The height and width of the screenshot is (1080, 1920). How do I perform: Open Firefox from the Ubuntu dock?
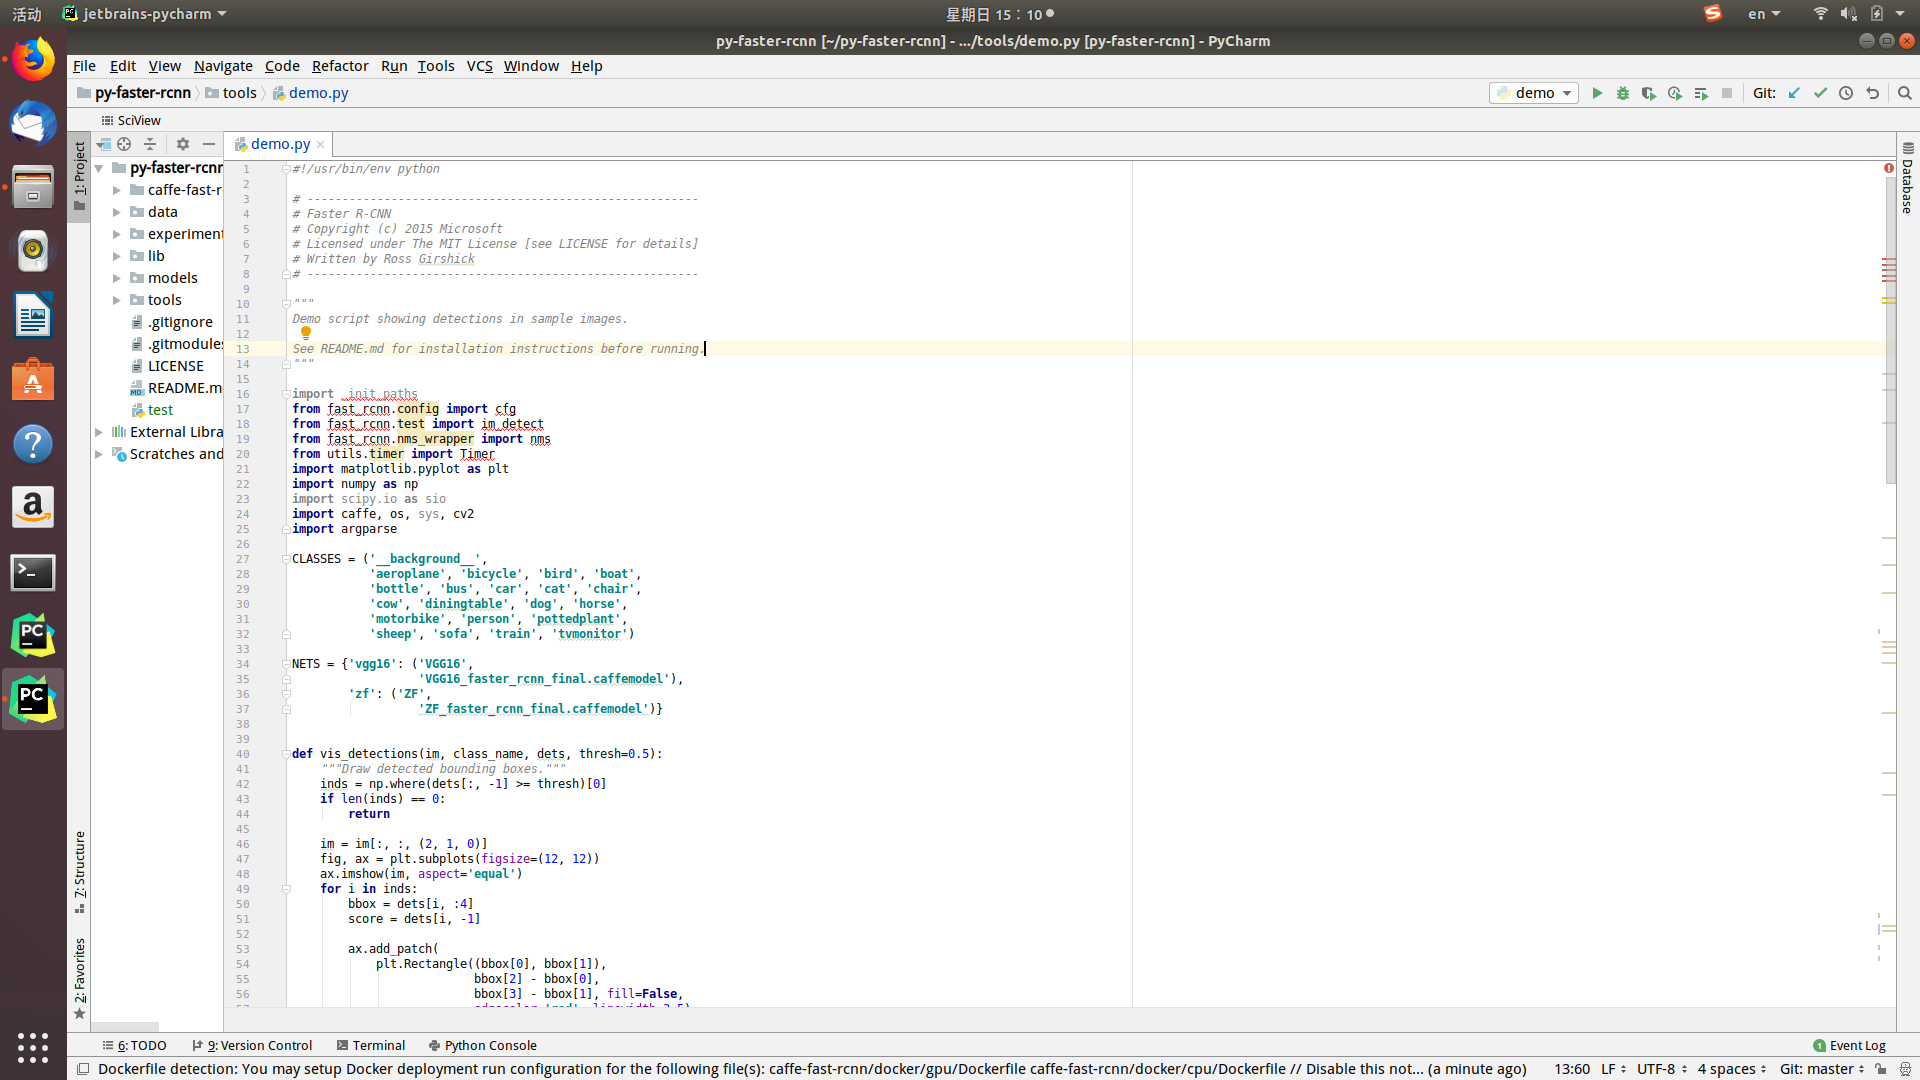tap(33, 60)
